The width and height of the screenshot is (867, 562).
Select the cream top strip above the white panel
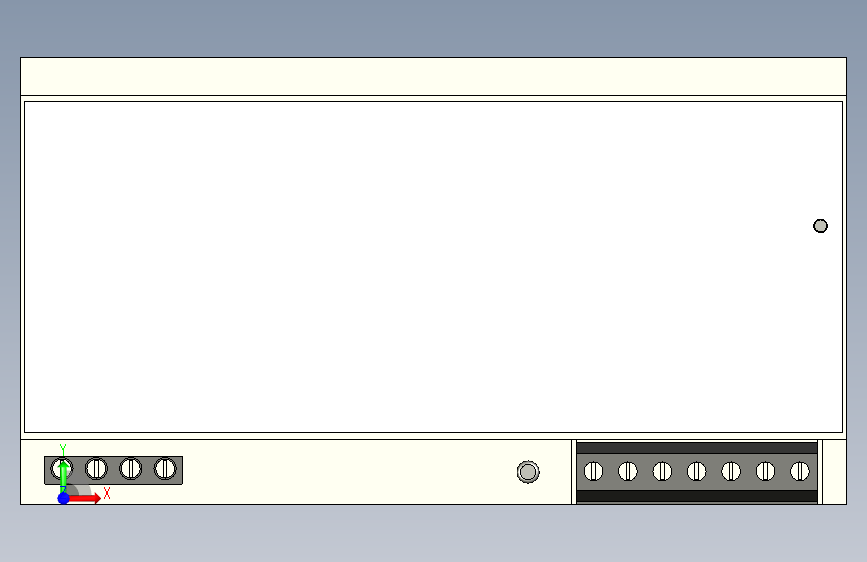(x=434, y=76)
